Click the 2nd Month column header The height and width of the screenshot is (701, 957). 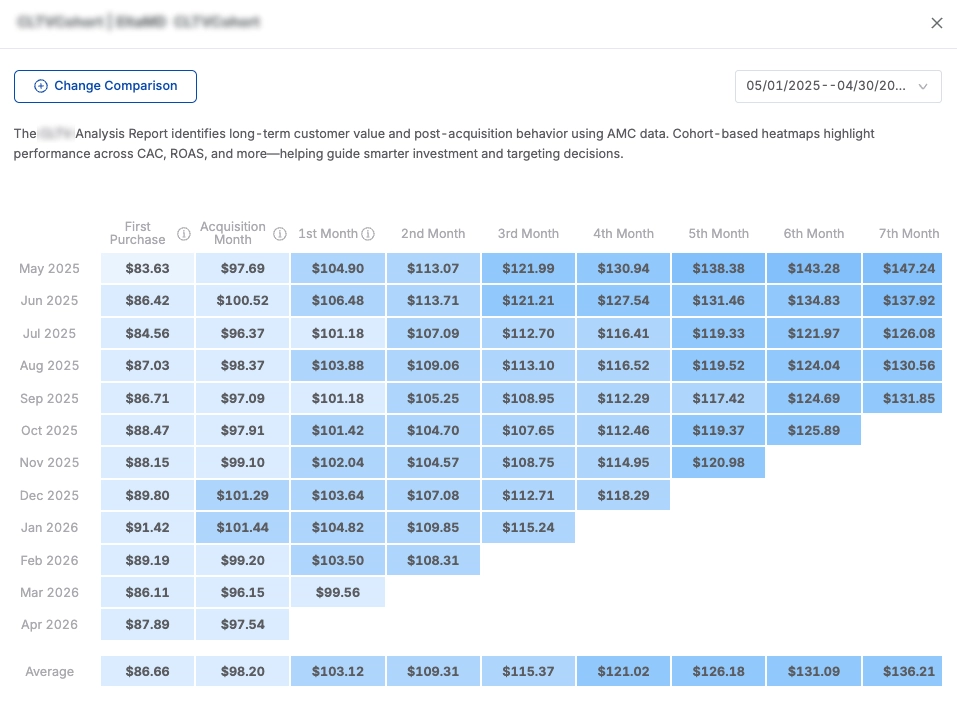(x=433, y=234)
